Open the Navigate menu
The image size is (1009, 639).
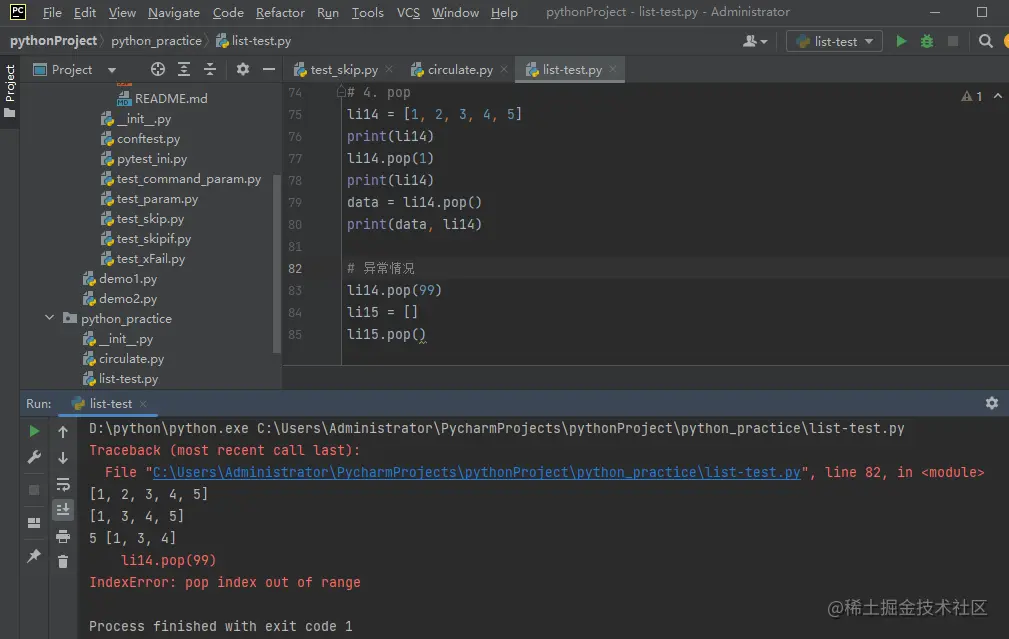tap(174, 12)
